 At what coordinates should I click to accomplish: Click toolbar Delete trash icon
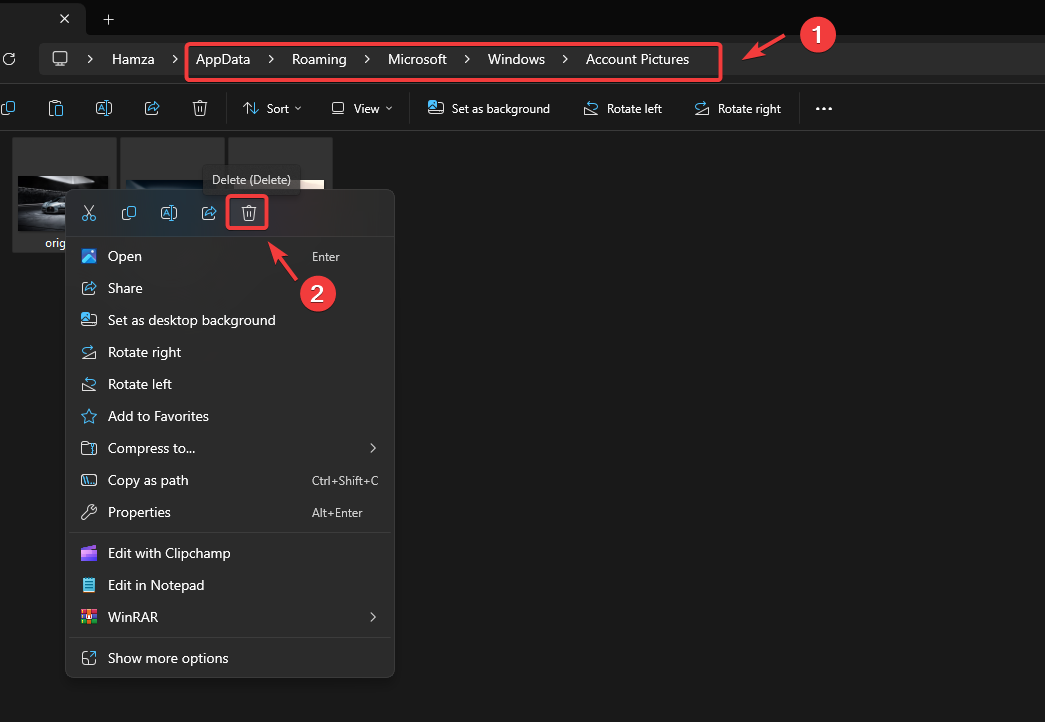point(200,108)
